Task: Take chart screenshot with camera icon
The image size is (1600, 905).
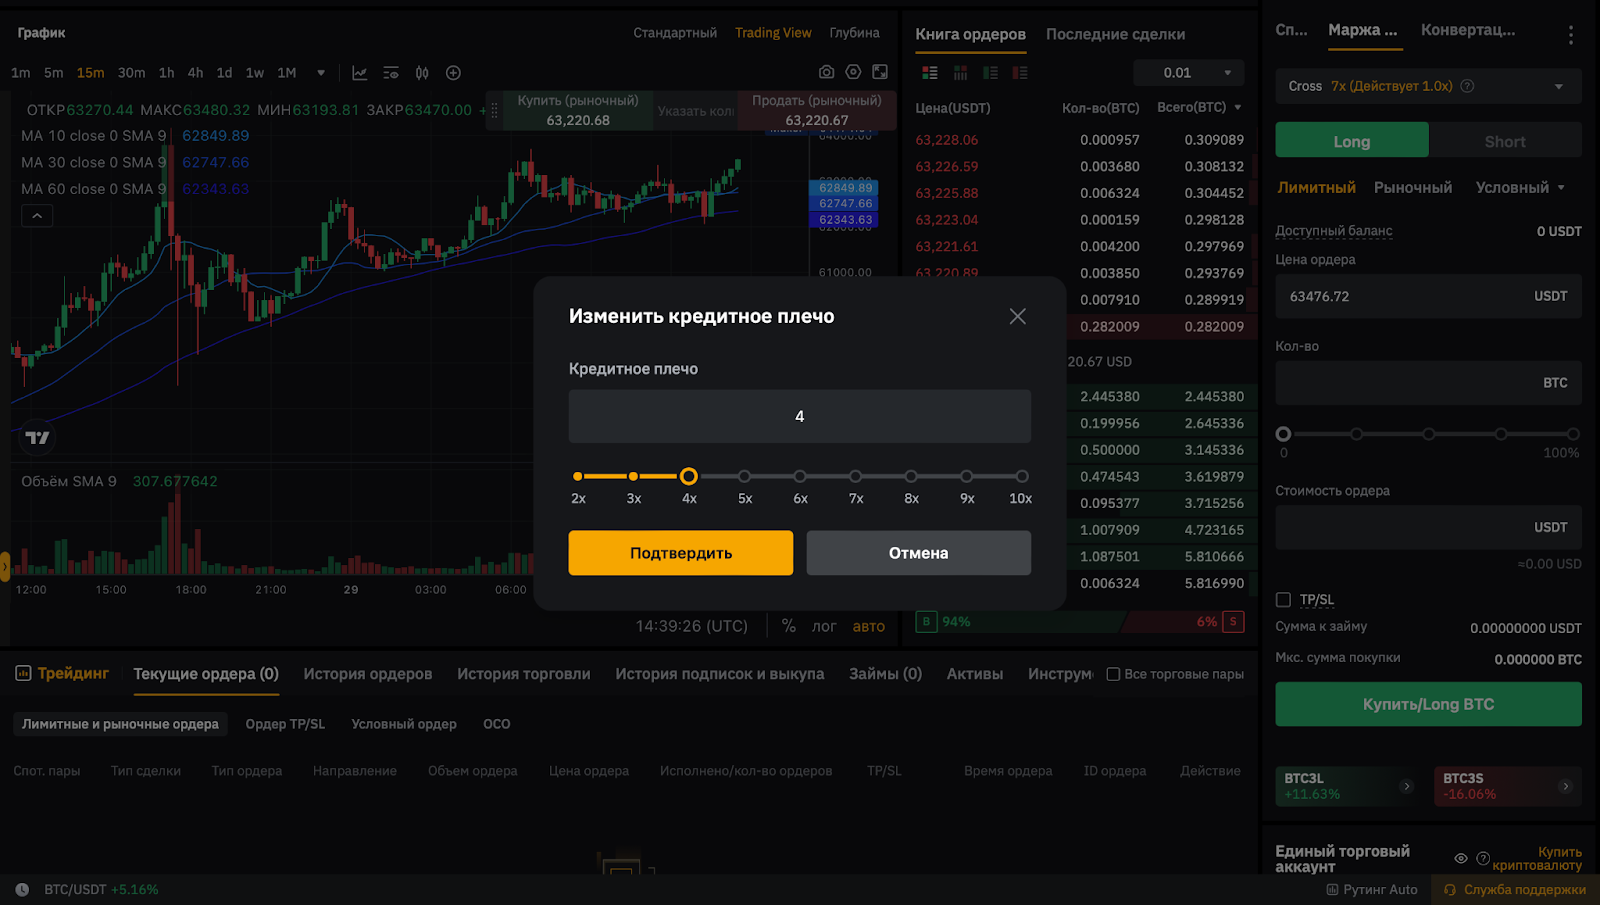Action: click(x=826, y=72)
